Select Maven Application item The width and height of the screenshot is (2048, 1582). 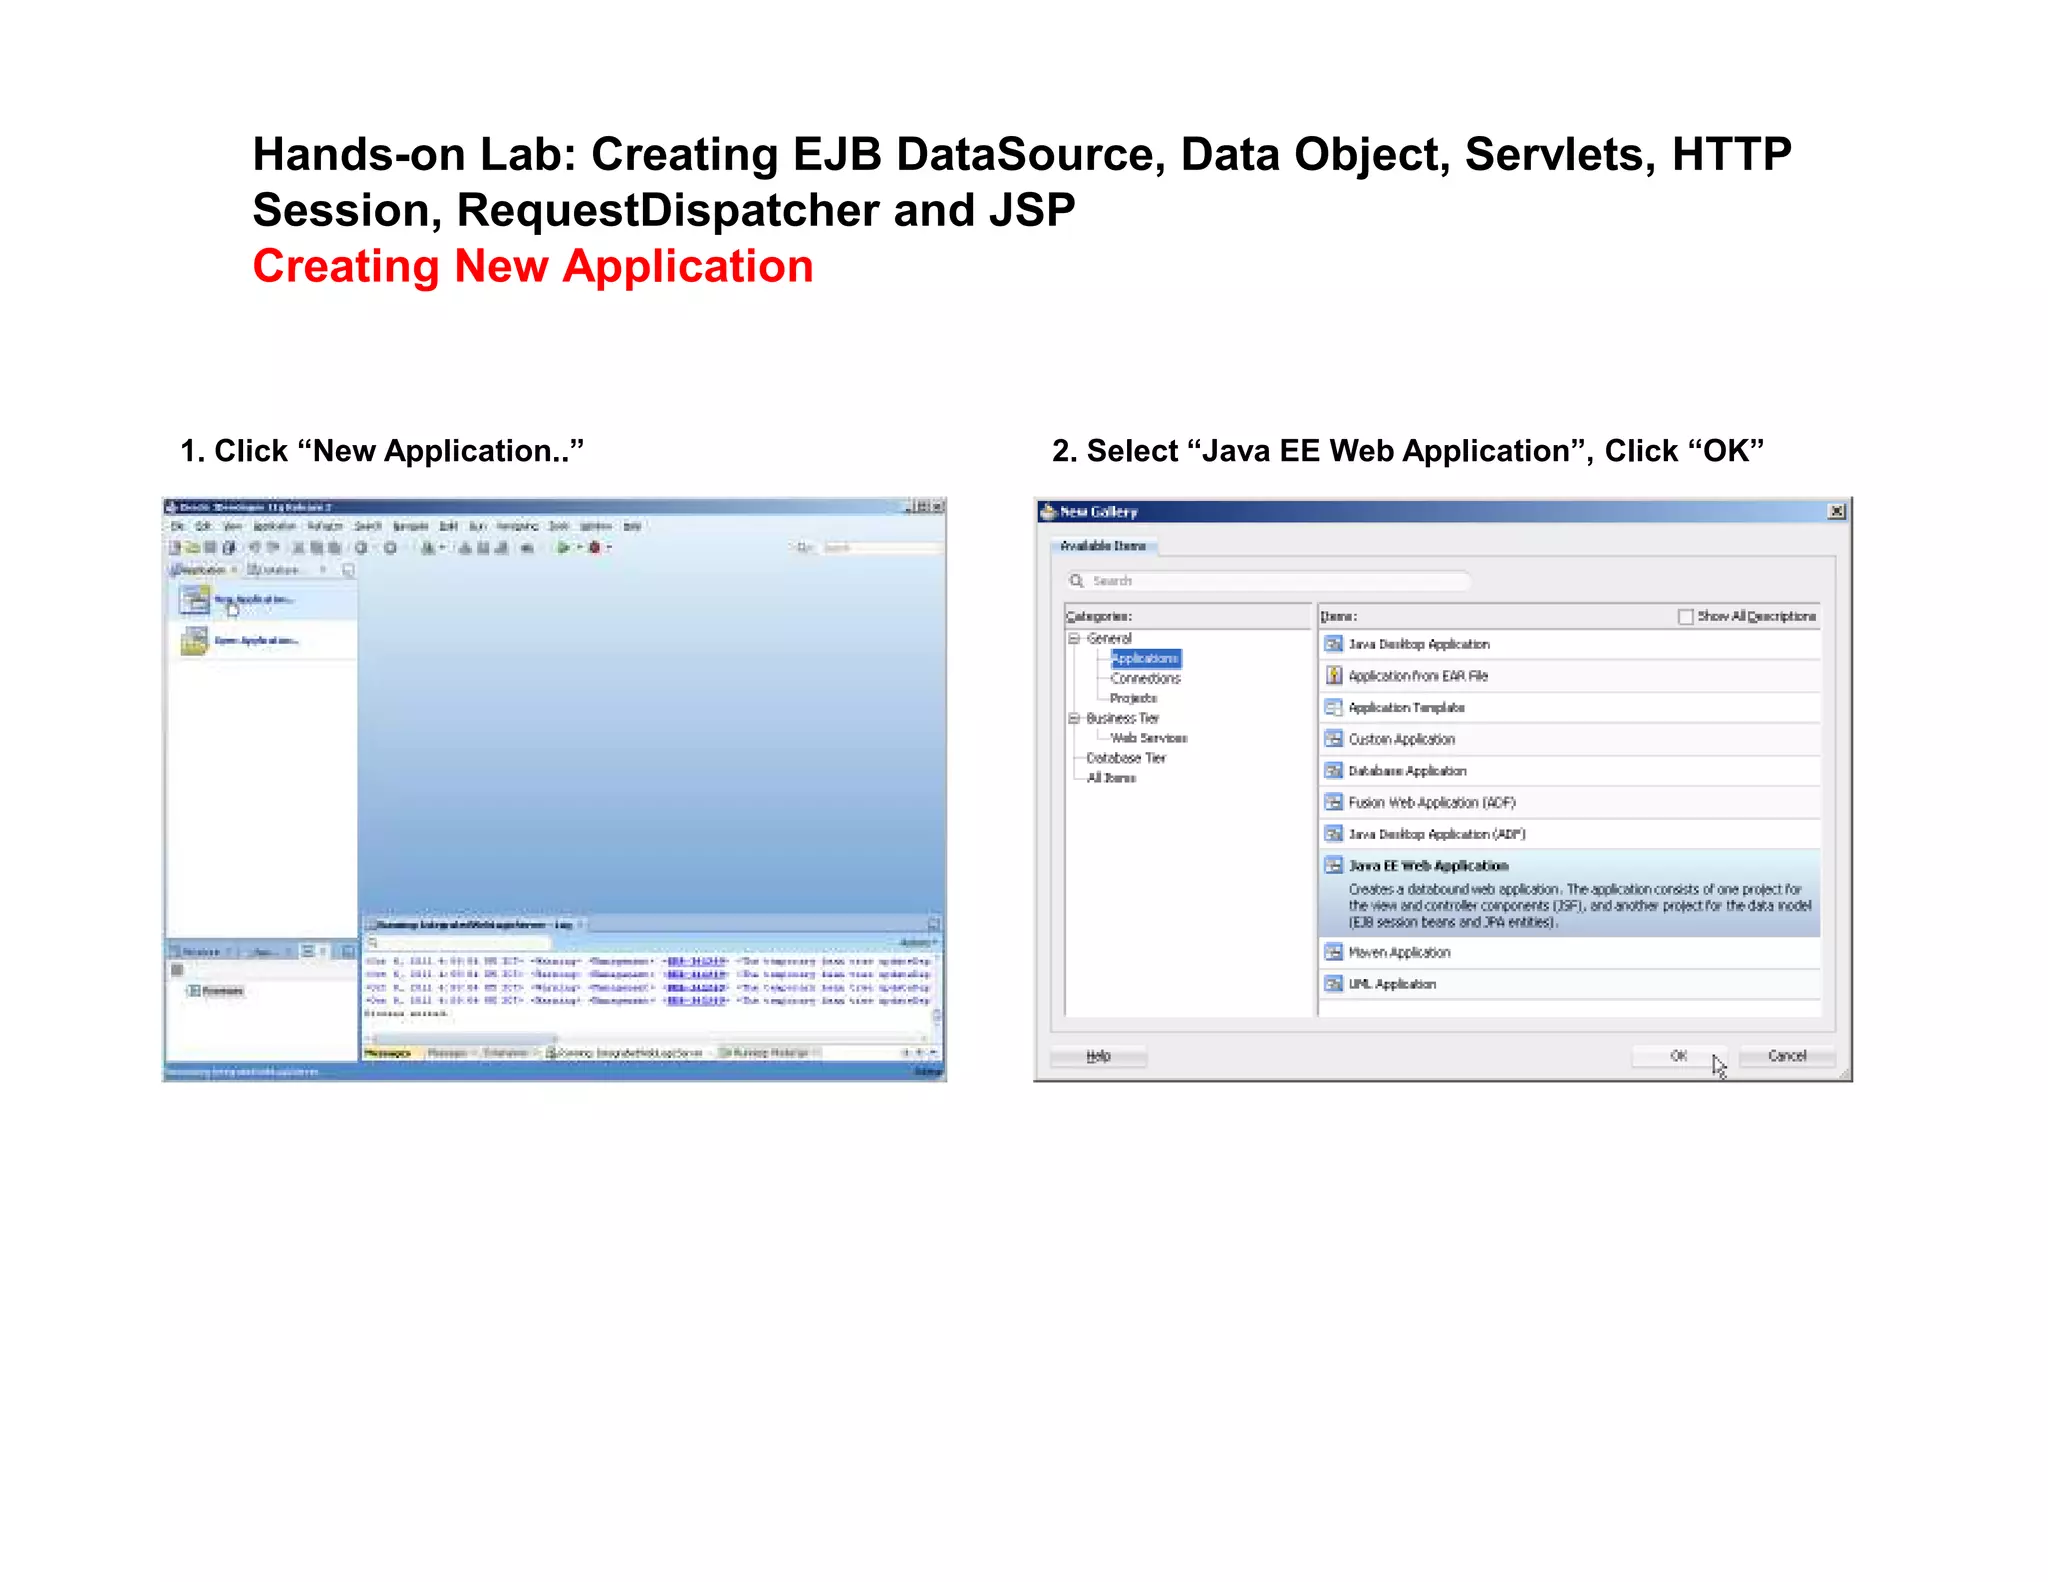click(1570, 953)
